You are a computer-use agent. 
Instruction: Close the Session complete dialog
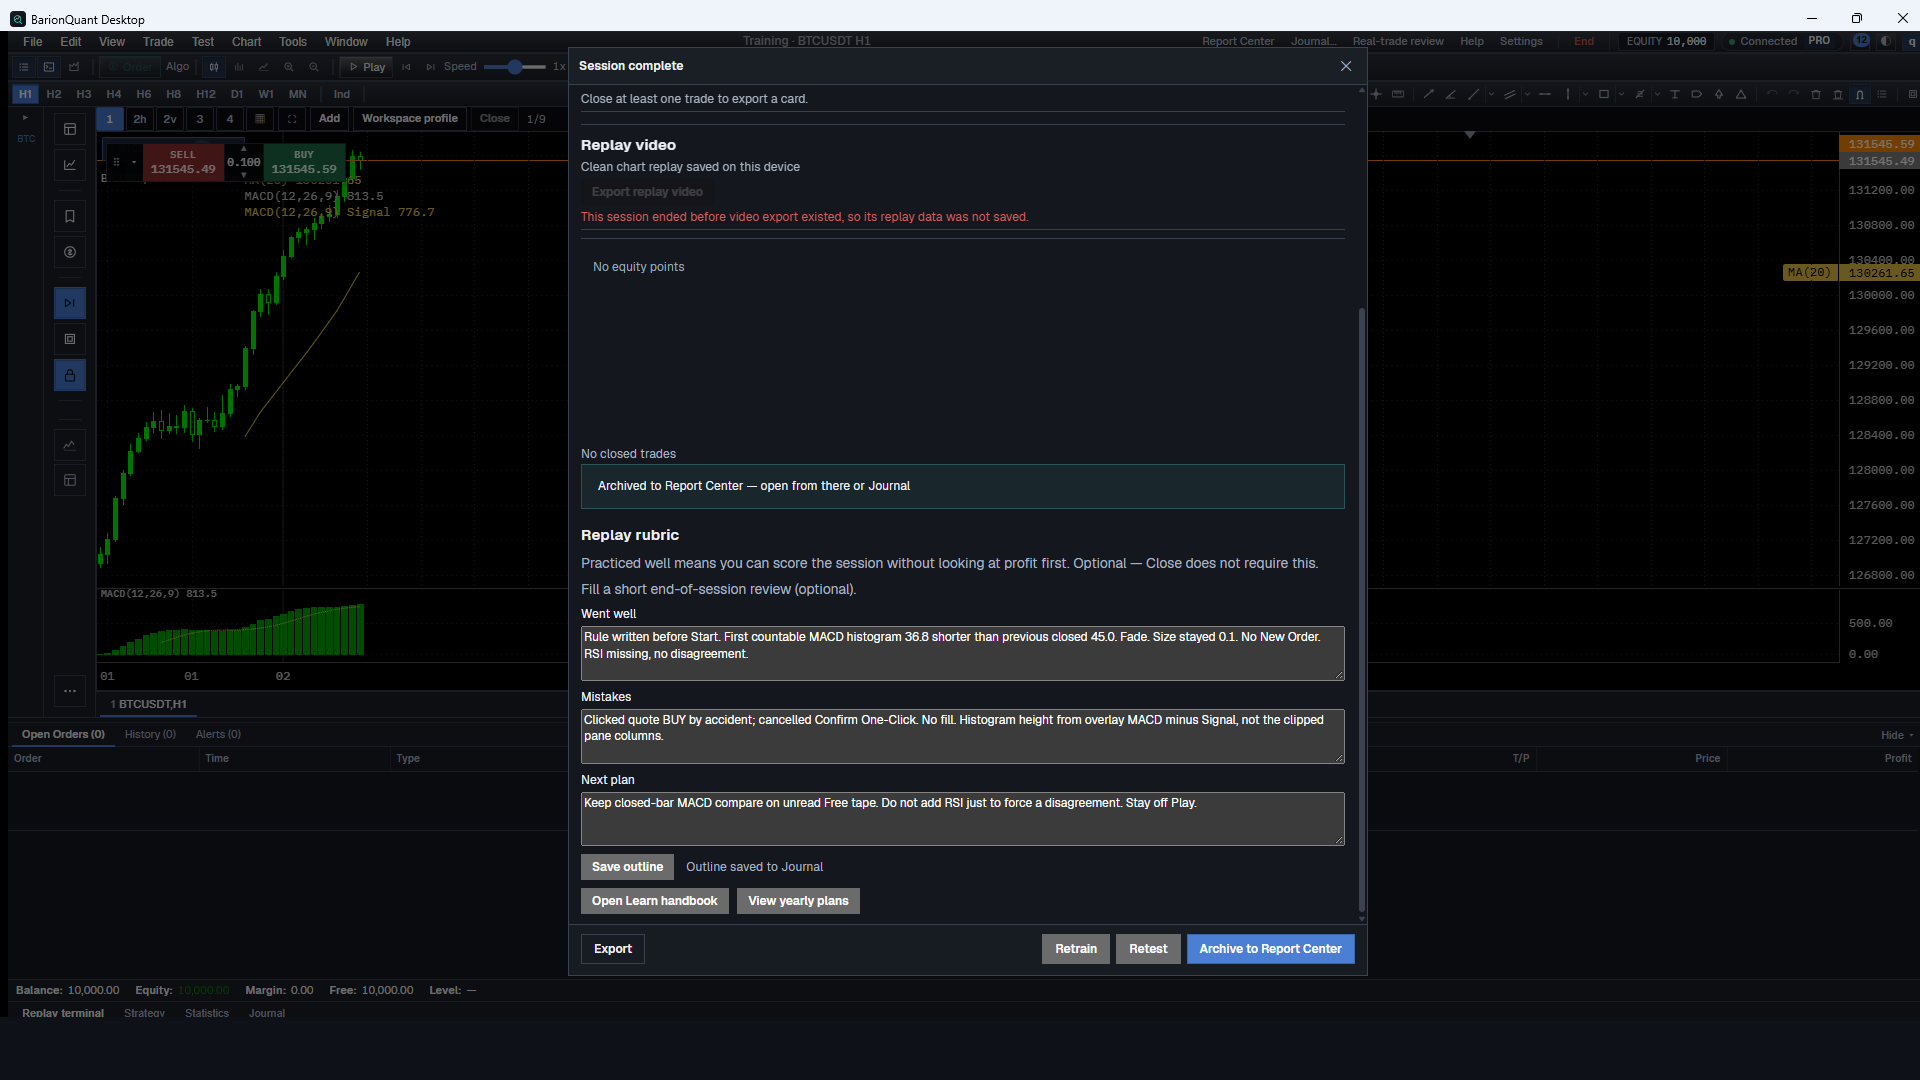coord(1346,66)
